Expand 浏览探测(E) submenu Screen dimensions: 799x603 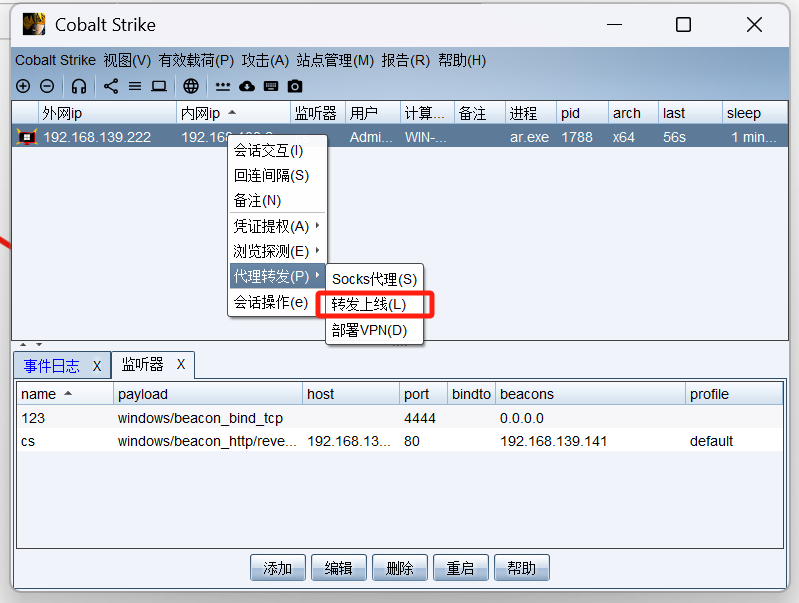click(277, 251)
